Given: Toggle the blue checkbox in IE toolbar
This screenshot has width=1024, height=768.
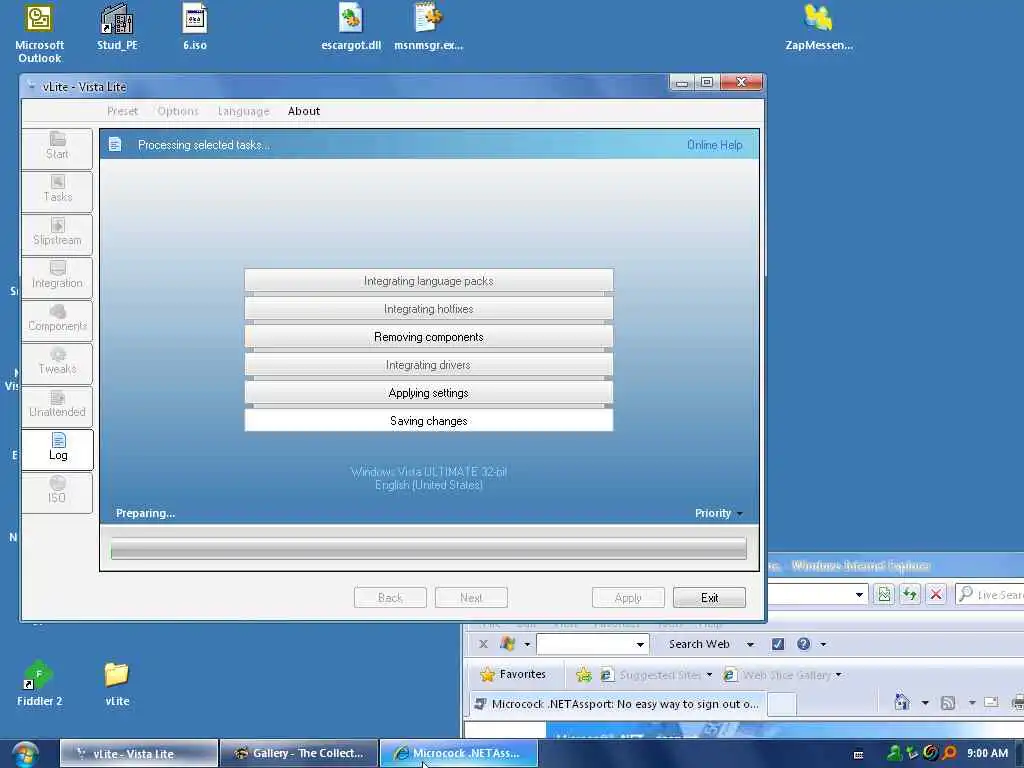Looking at the screenshot, I should (778, 644).
